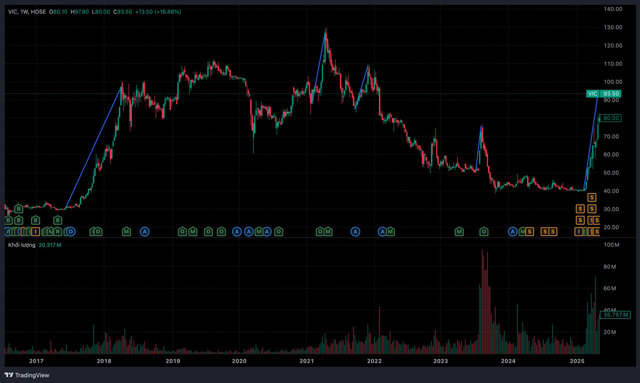Click the 35.757M volume label
The image size is (640, 383).
pos(616,315)
